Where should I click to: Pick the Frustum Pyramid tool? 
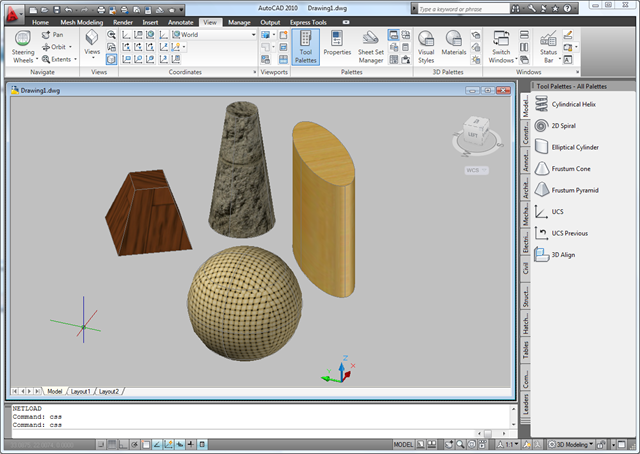pyautogui.click(x=573, y=190)
